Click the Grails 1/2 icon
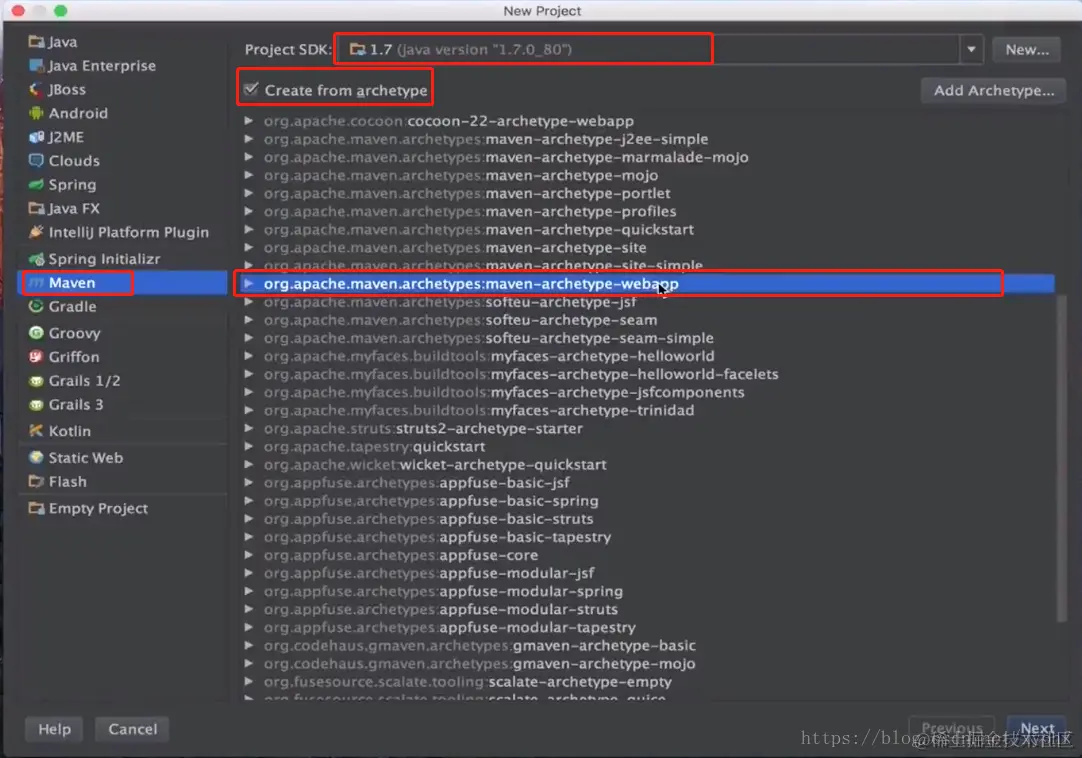The height and width of the screenshot is (758, 1082). (36, 380)
